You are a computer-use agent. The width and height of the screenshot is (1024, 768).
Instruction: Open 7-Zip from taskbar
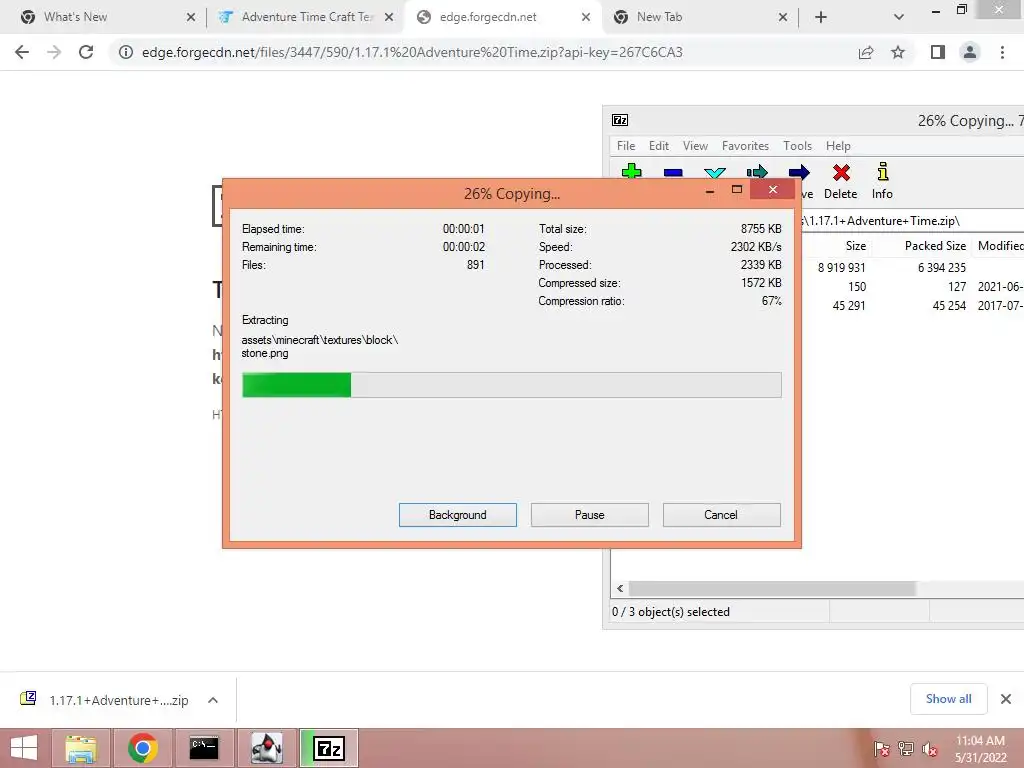pyautogui.click(x=328, y=748)
